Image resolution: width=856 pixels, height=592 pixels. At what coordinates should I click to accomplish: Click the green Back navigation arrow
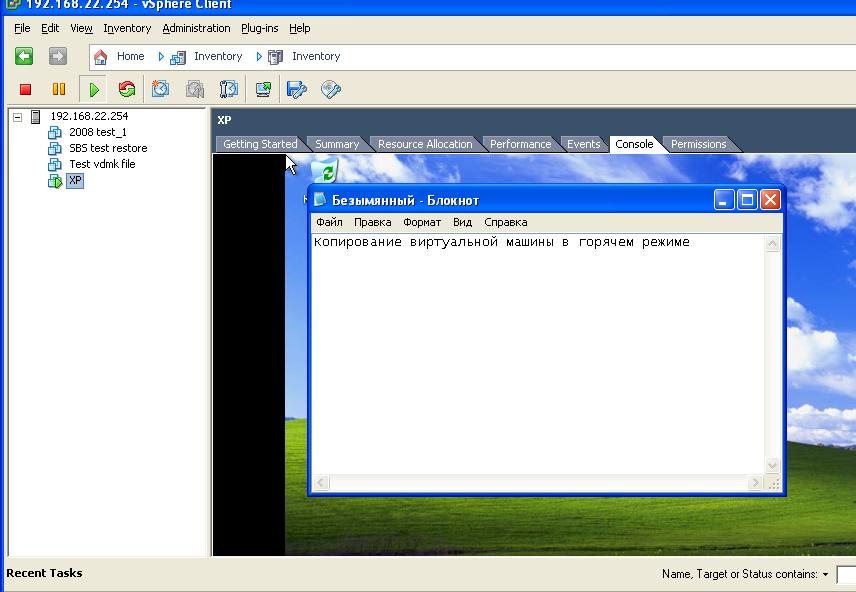pos(24,56)
